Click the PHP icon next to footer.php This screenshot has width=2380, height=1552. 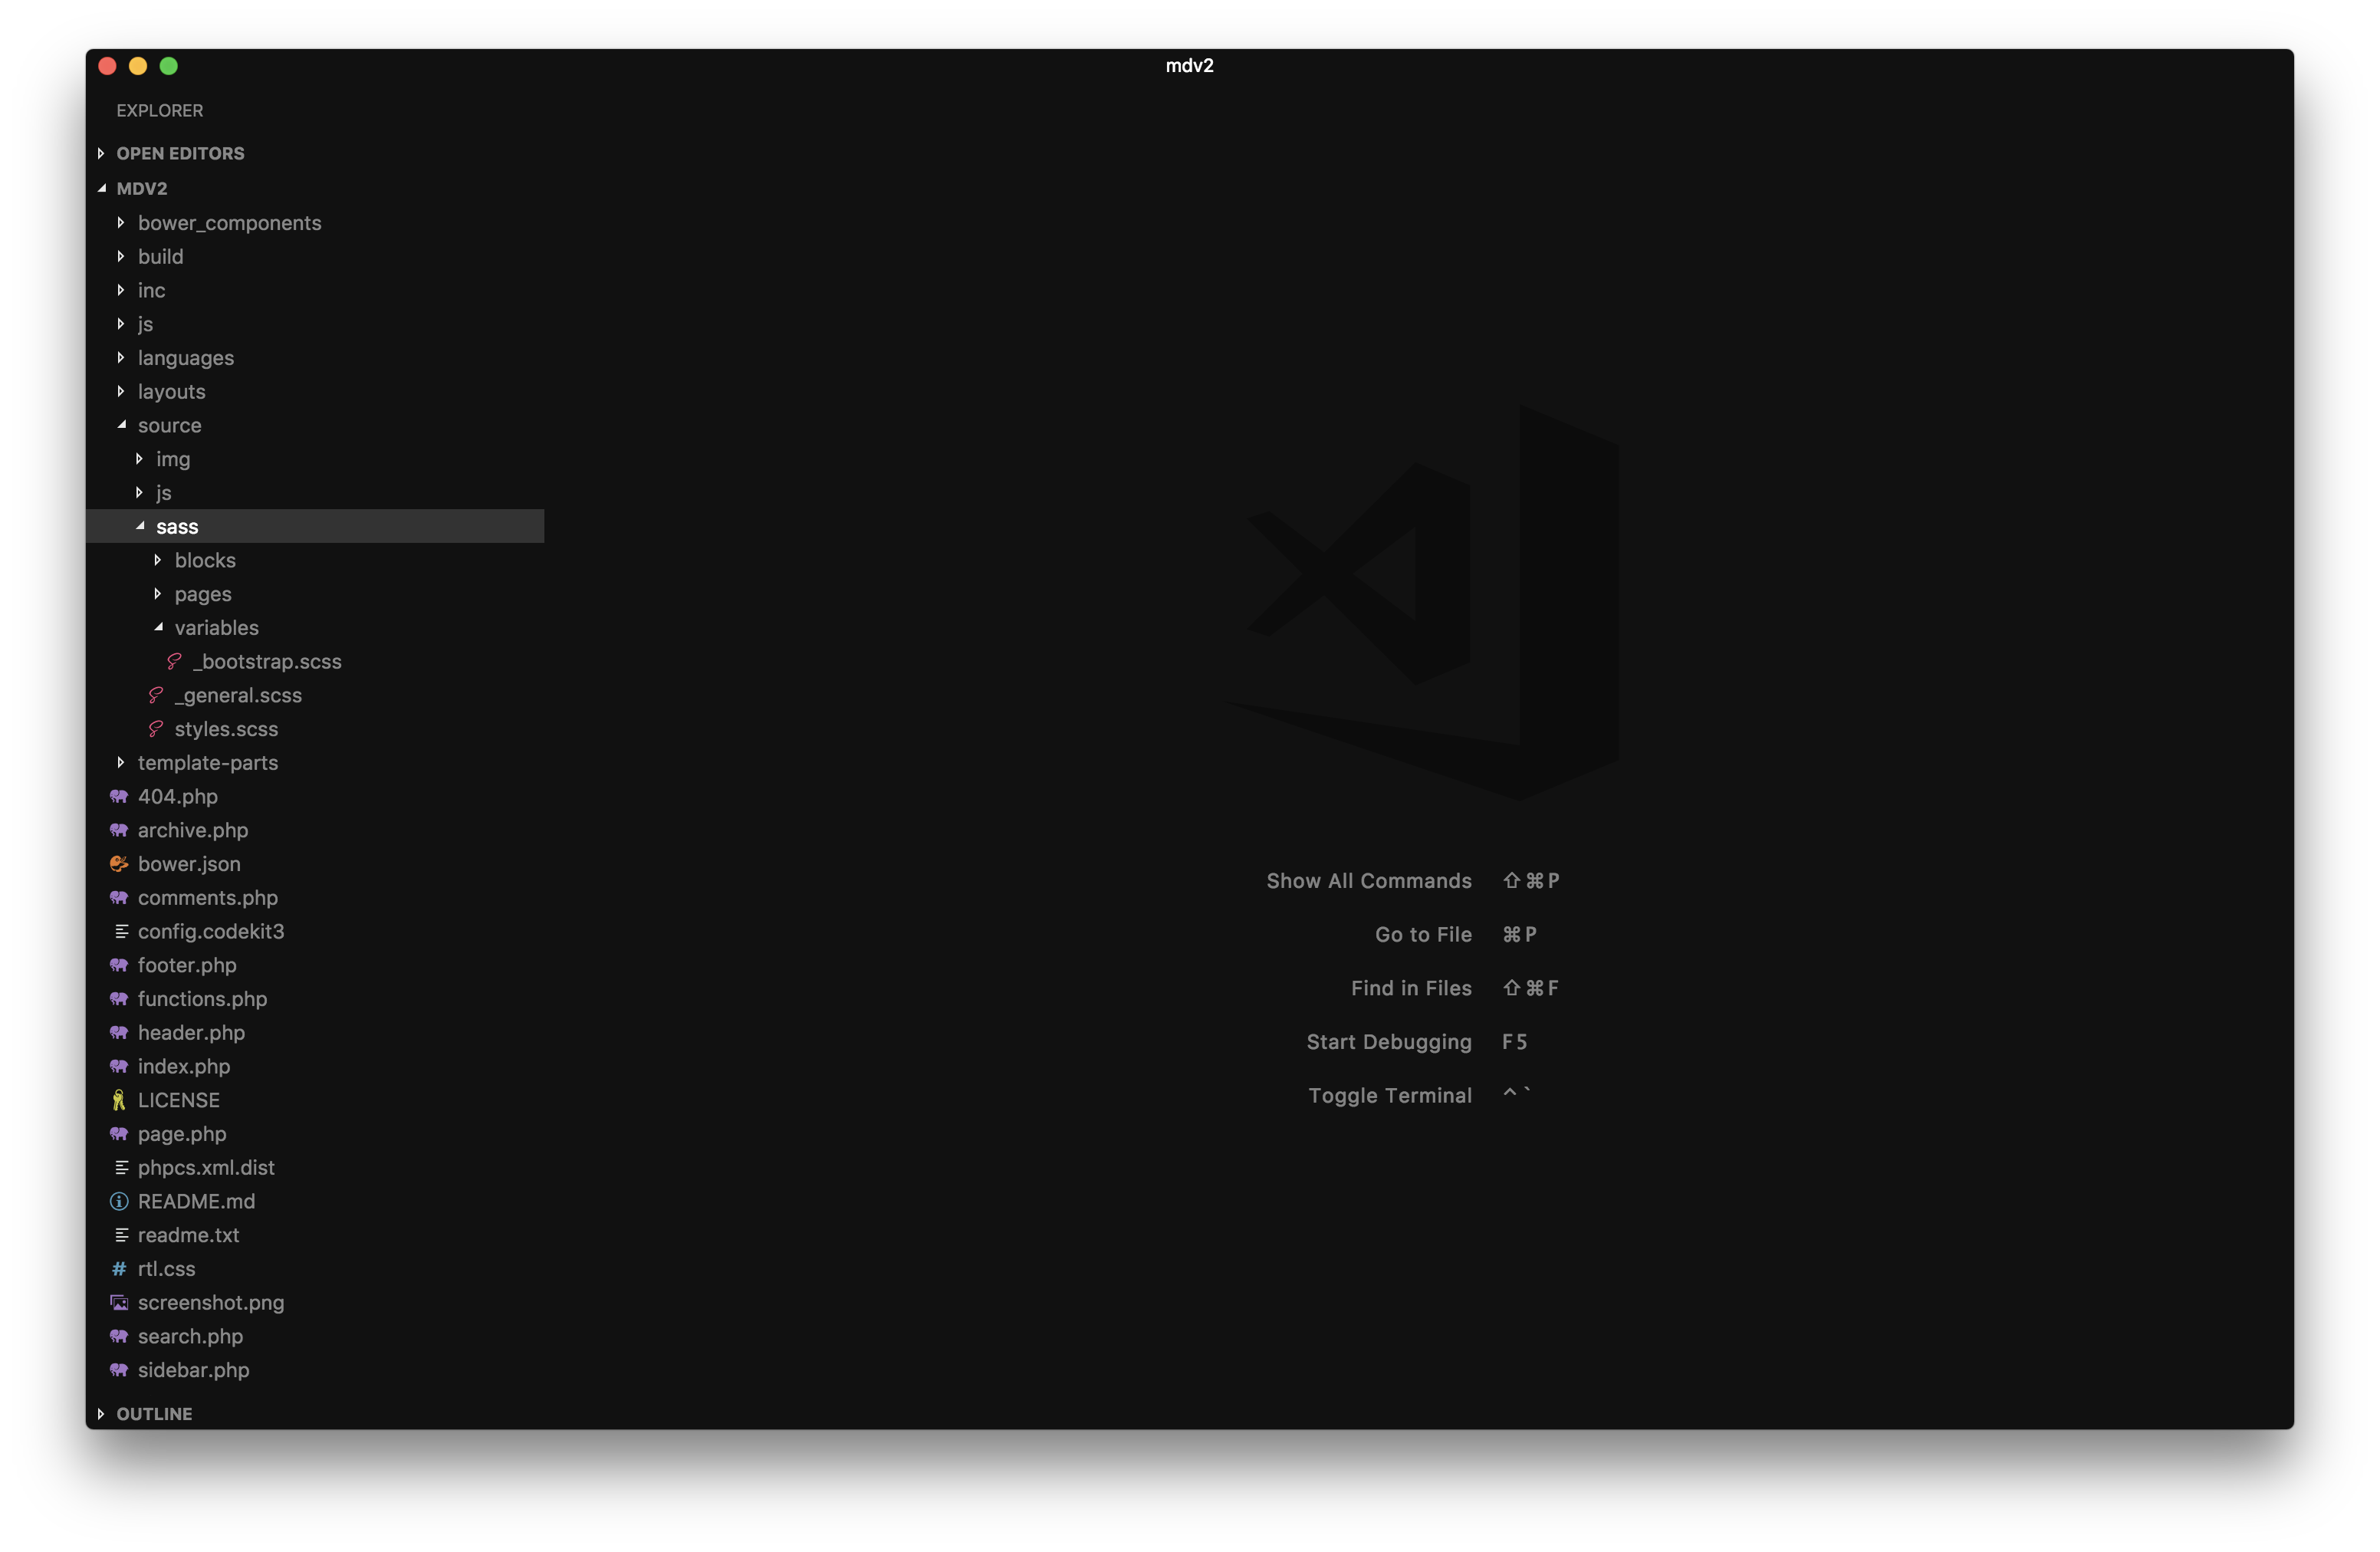coord(119,965)
